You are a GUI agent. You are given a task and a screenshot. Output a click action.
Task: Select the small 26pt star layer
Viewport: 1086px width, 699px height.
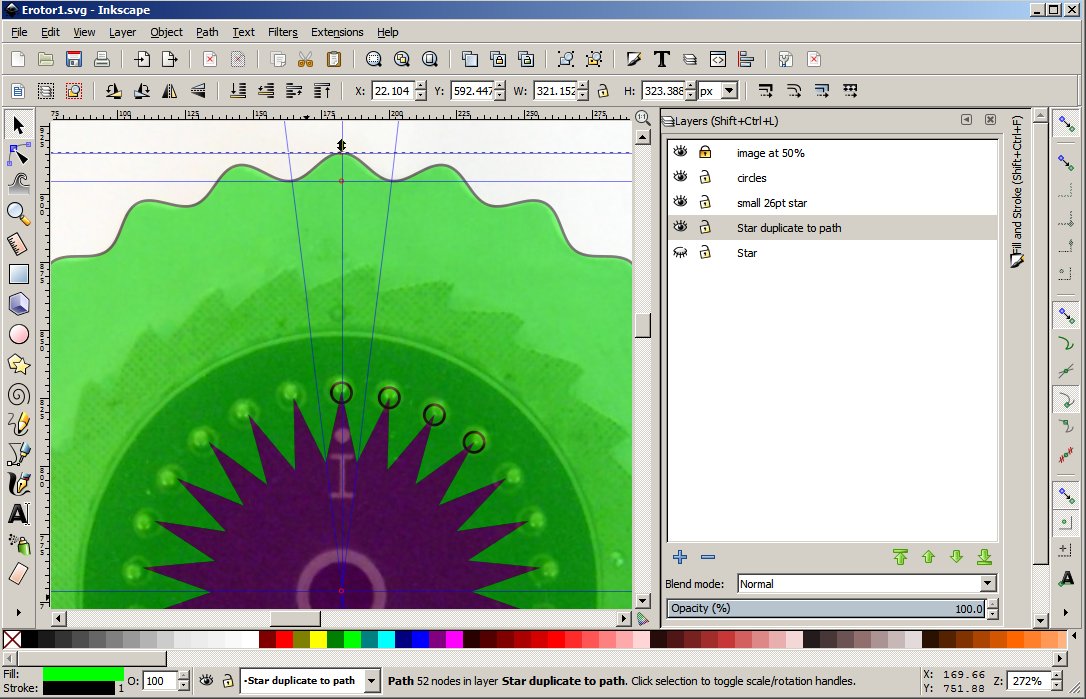point(772,203)
